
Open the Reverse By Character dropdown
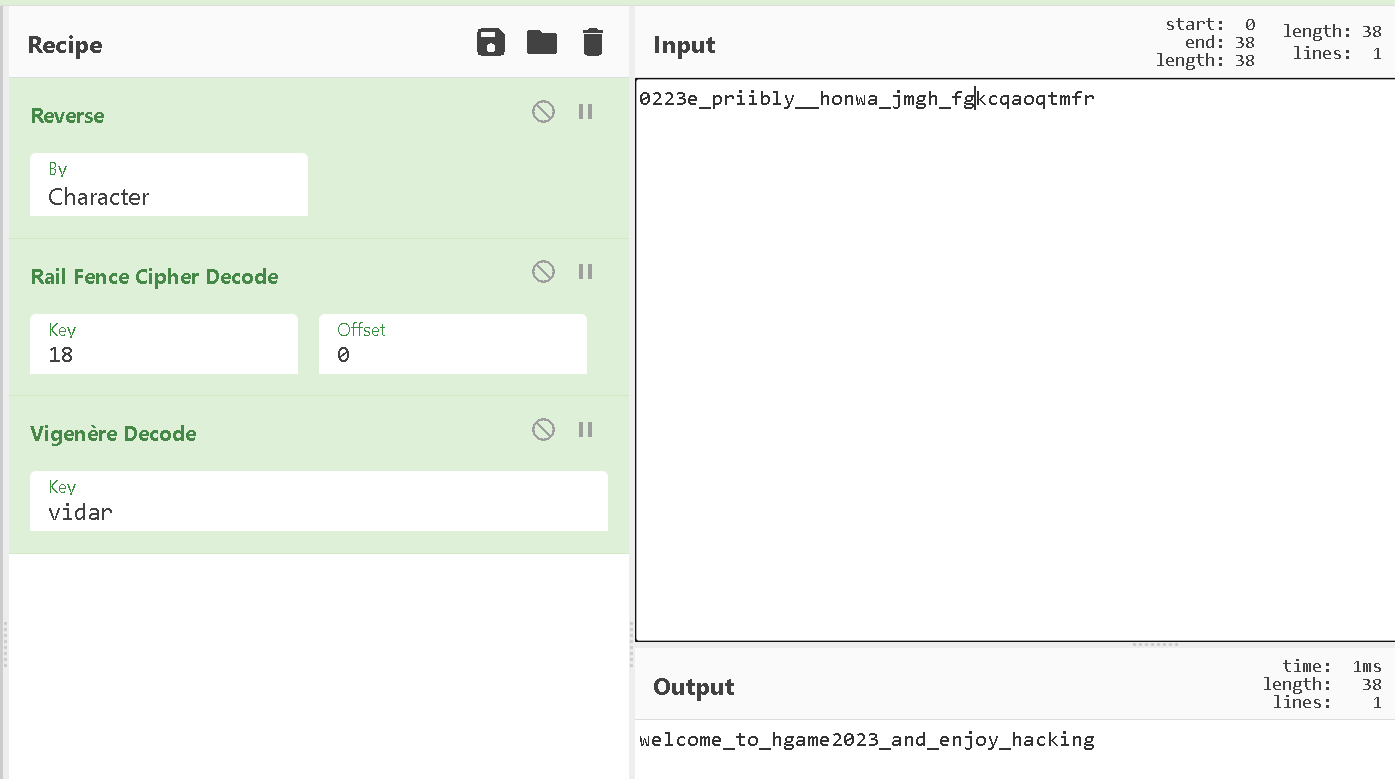coord(169,185)
